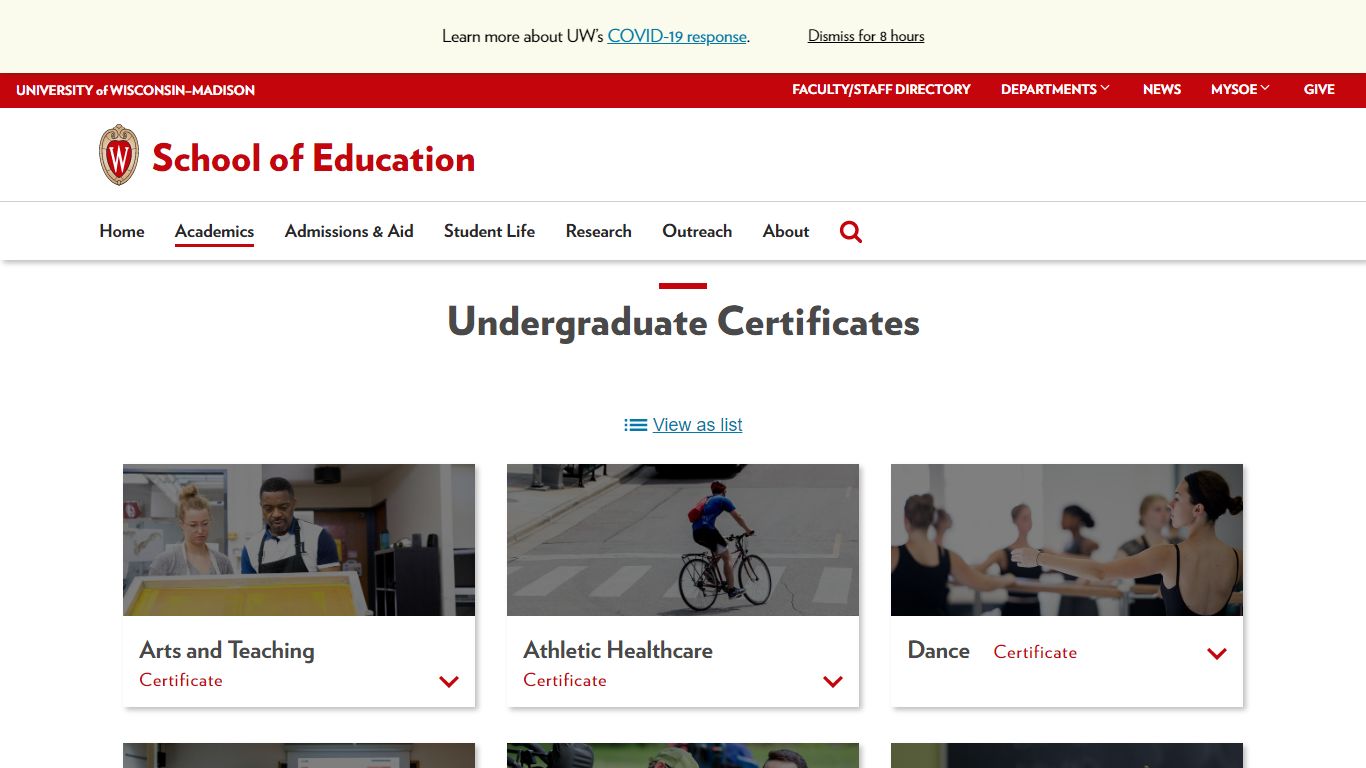Open the MySOE dropdown menu
1366x768 pixels.
pos(1240,89)
